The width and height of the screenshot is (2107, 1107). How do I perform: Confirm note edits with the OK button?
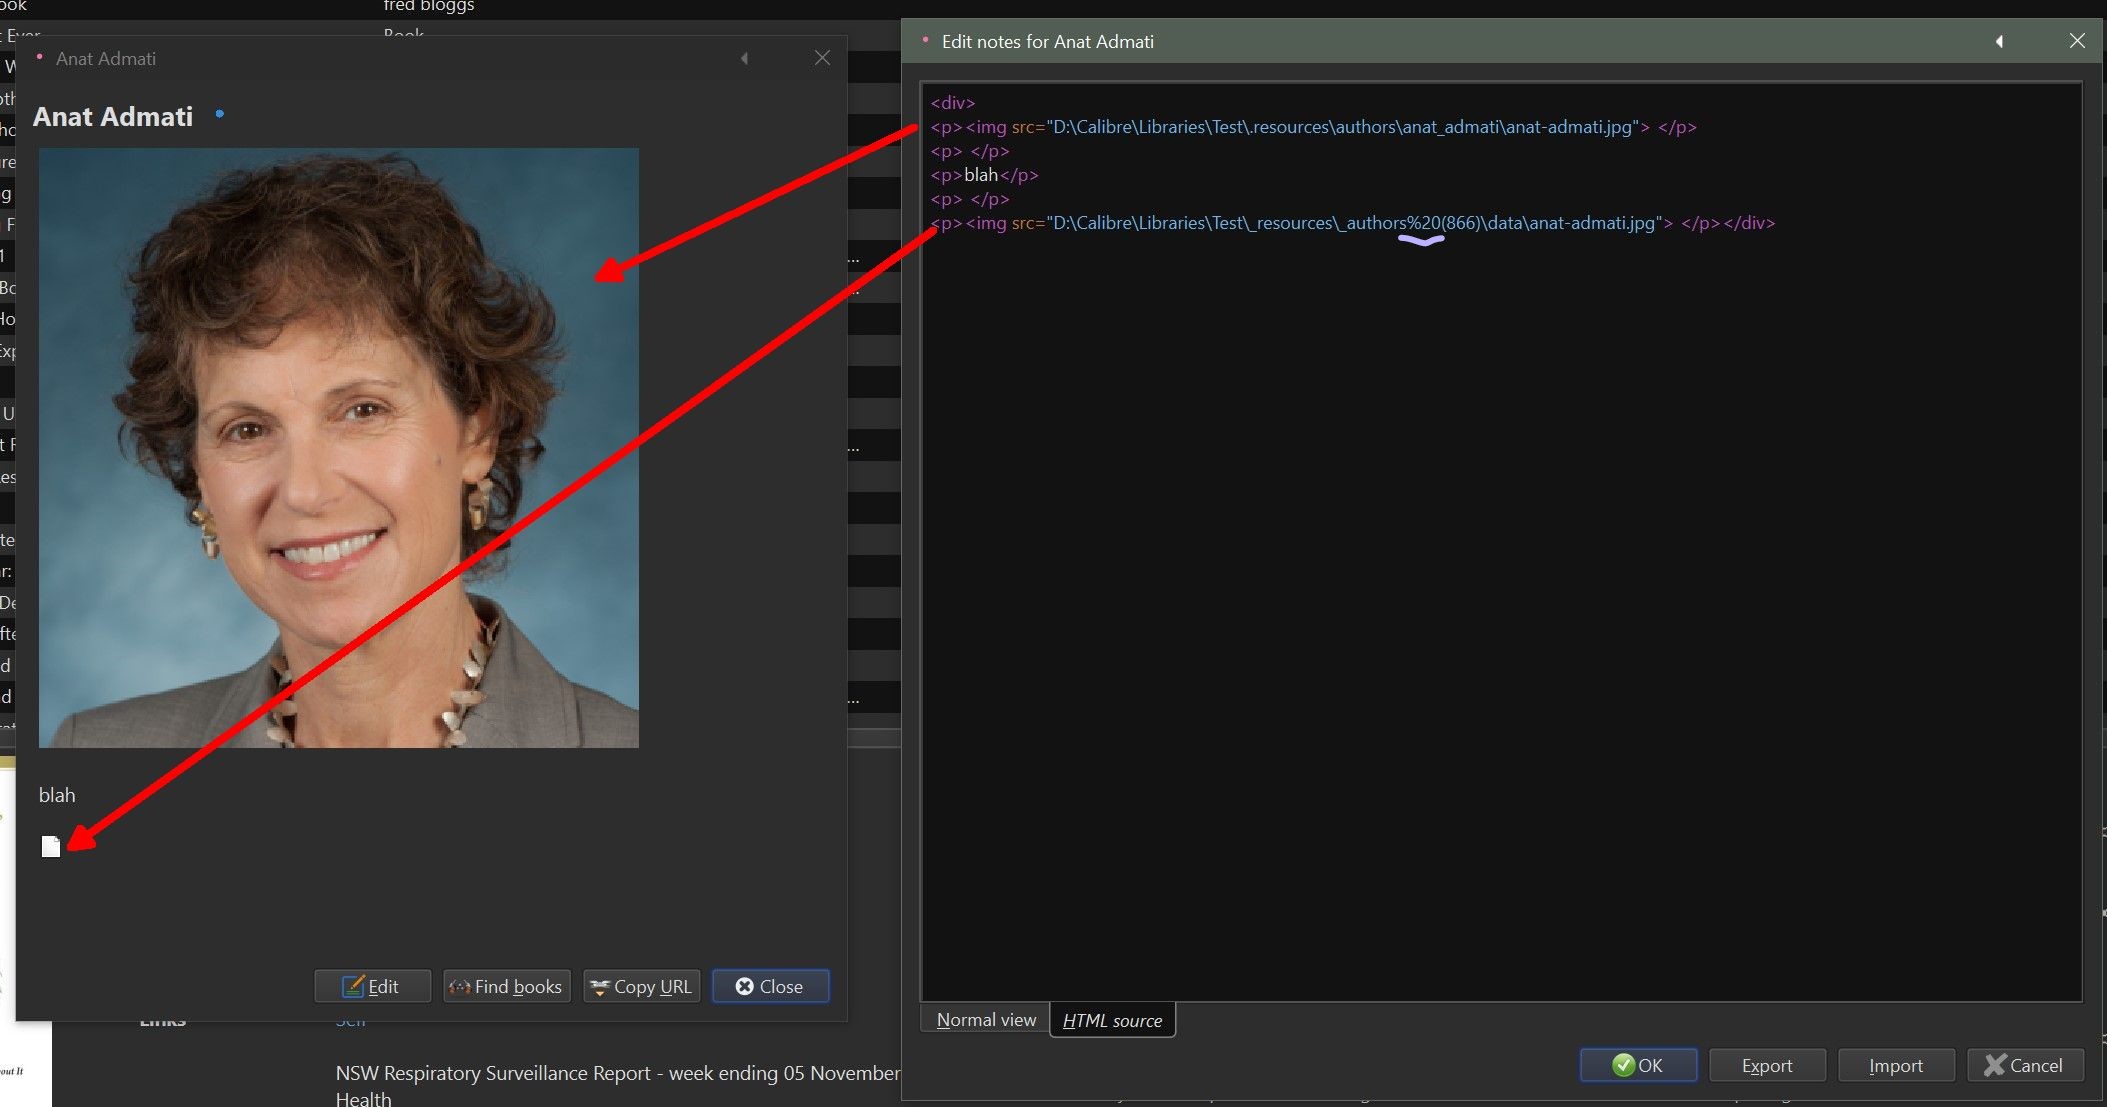pyautogui.click(x=1637, y=1065)
